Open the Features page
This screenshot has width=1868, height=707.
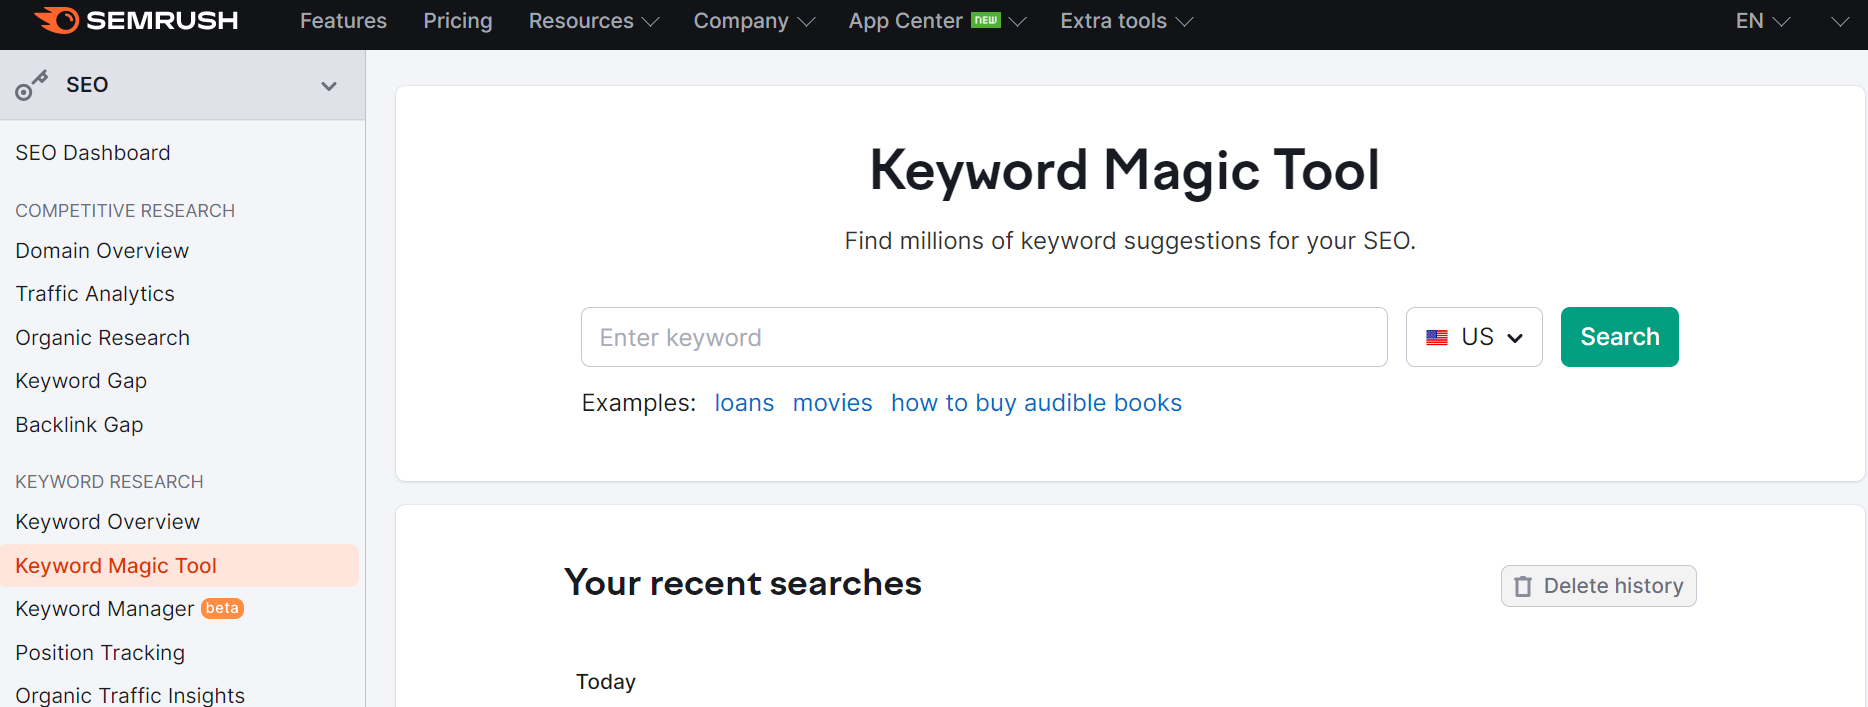pos(343,21)
